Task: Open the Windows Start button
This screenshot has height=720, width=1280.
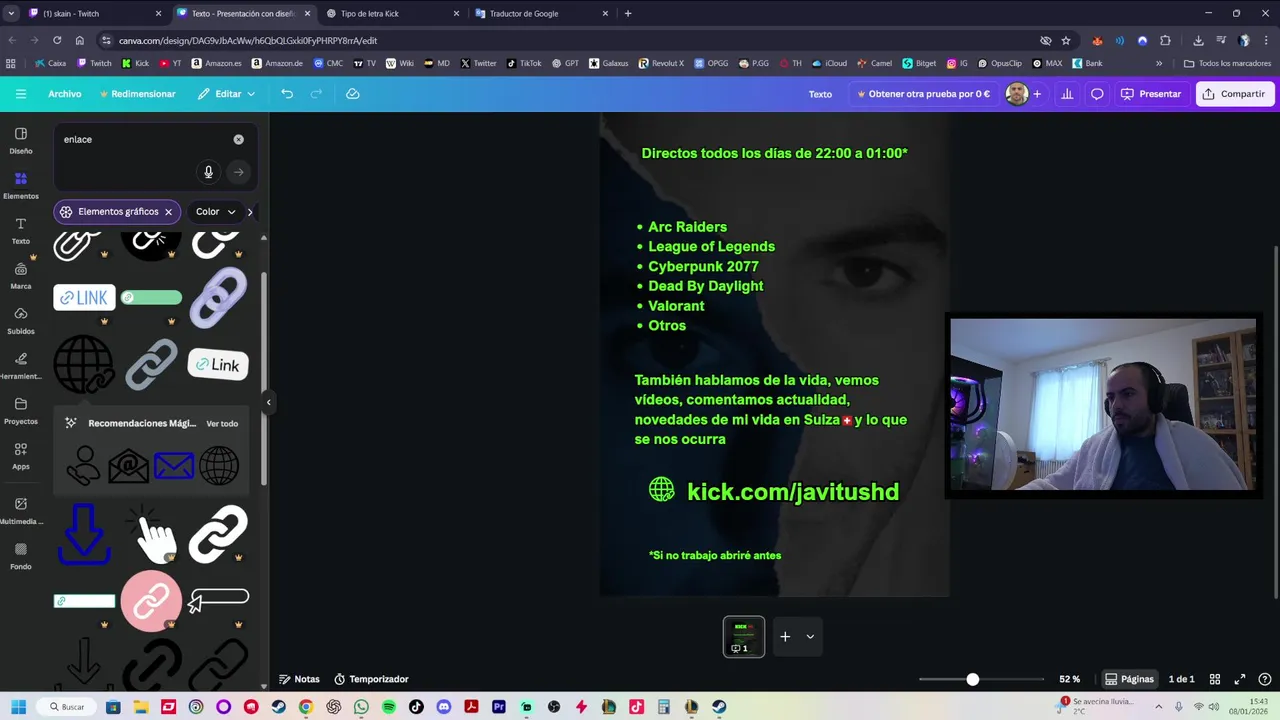Action: point(18,707)
